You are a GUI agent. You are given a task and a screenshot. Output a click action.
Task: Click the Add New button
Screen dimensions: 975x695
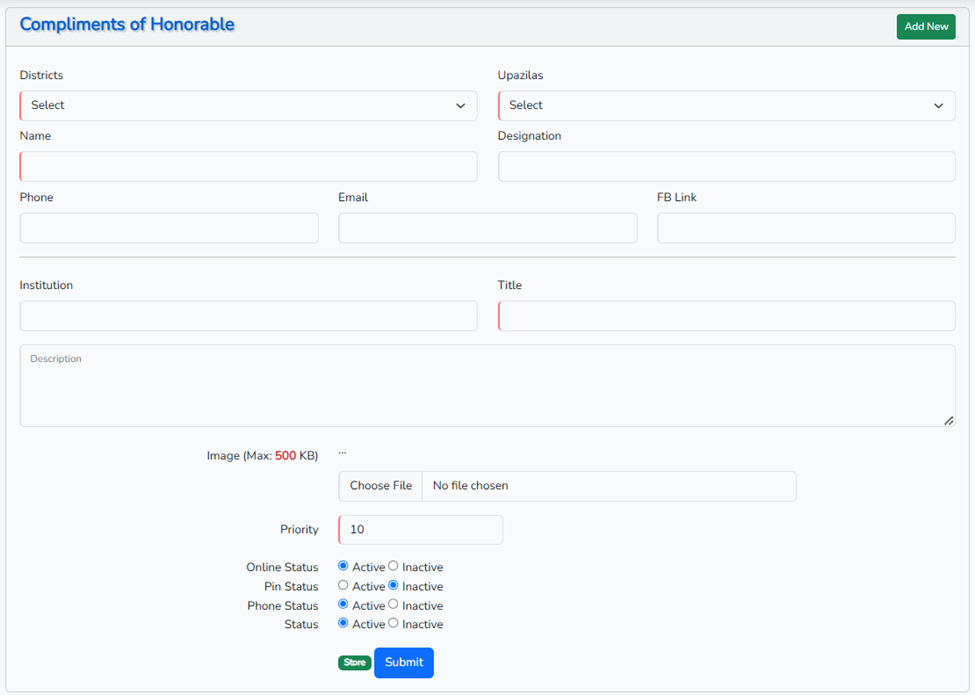[925, 27]
